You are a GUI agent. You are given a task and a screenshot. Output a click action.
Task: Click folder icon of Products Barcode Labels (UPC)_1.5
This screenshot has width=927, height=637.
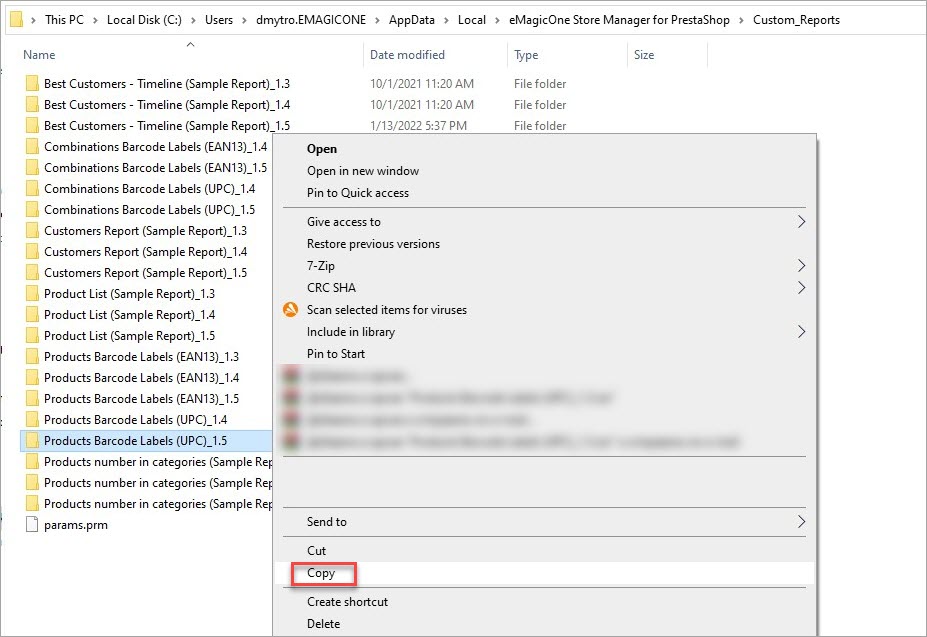tap(32, 440)
